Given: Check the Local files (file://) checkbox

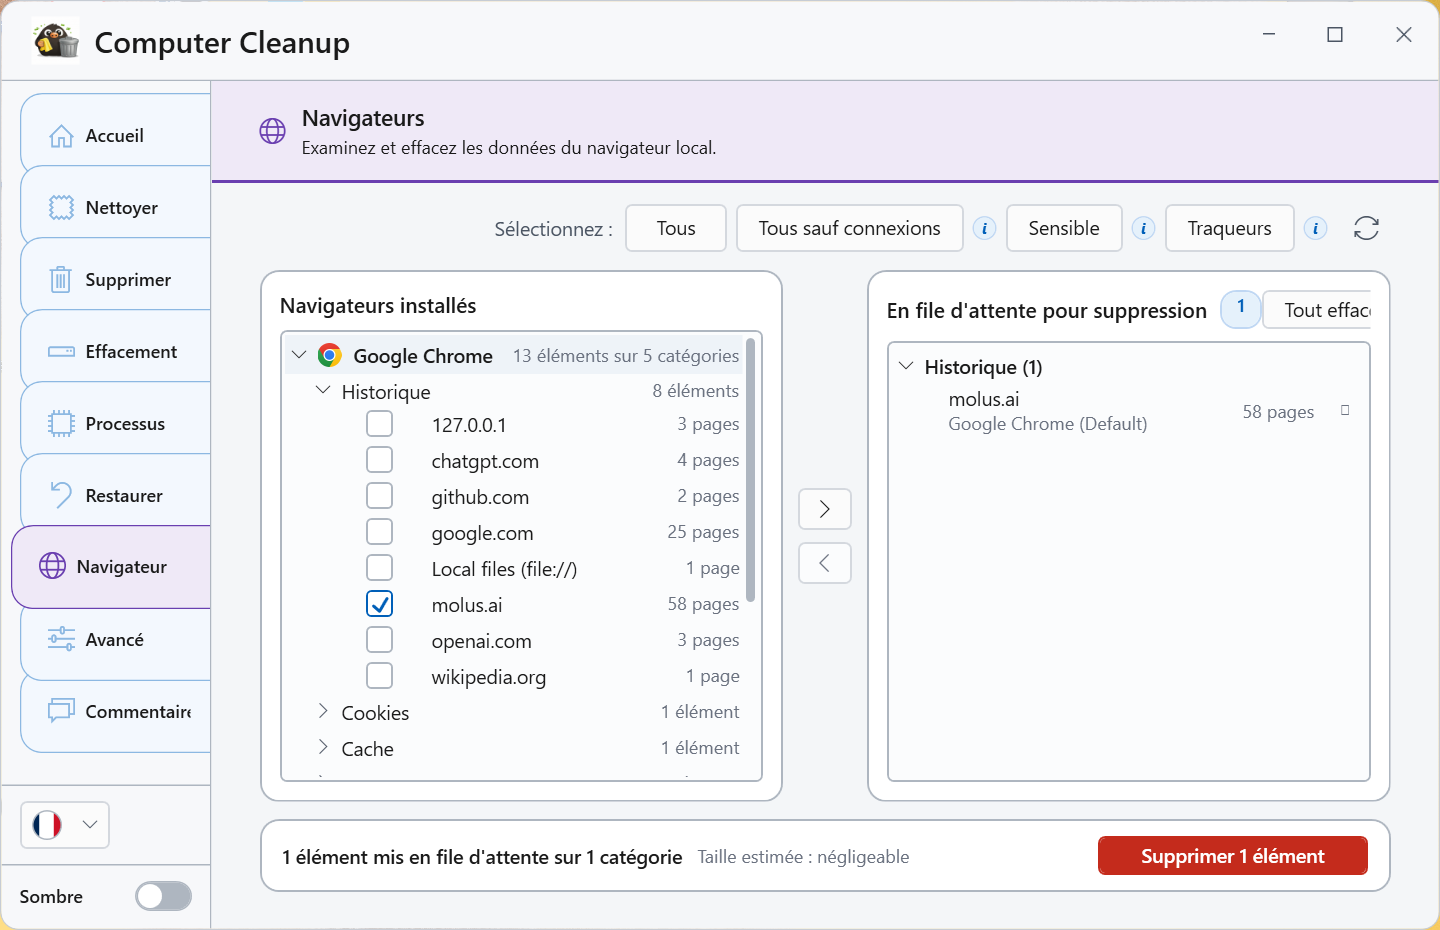Looking at the screenshot, I should [x=379, y=568].
